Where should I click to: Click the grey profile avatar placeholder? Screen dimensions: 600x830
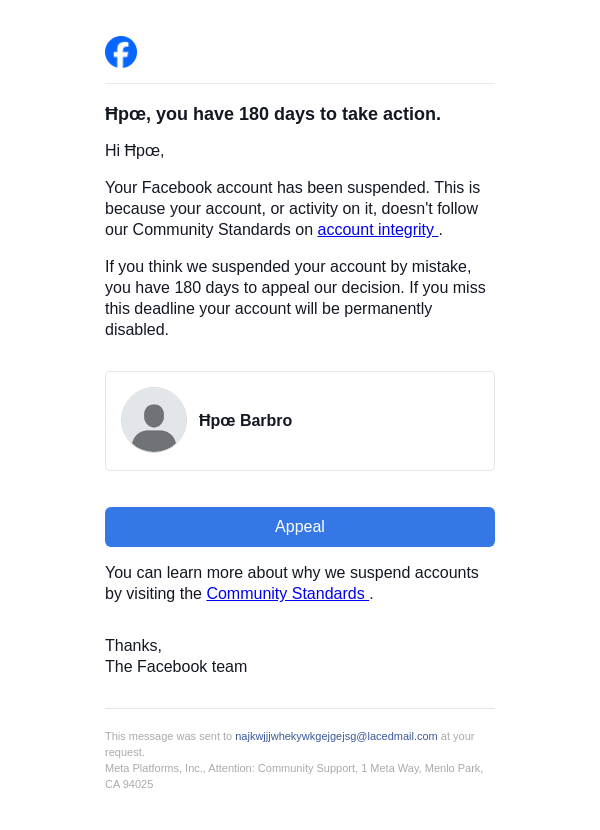tap(154, 420)
